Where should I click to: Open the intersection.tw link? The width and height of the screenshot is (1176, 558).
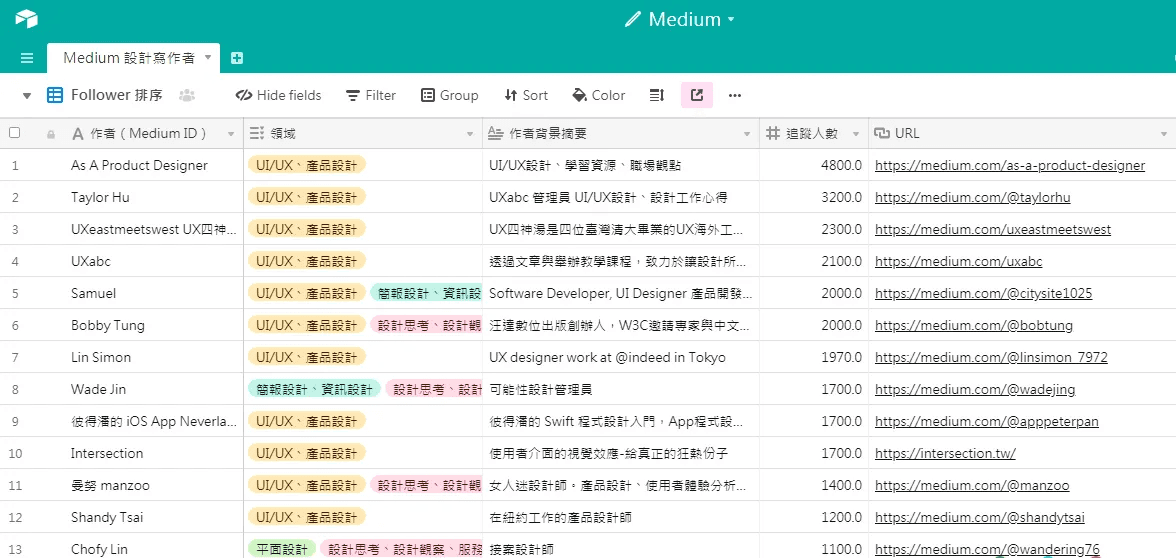(x=945, y=453)
